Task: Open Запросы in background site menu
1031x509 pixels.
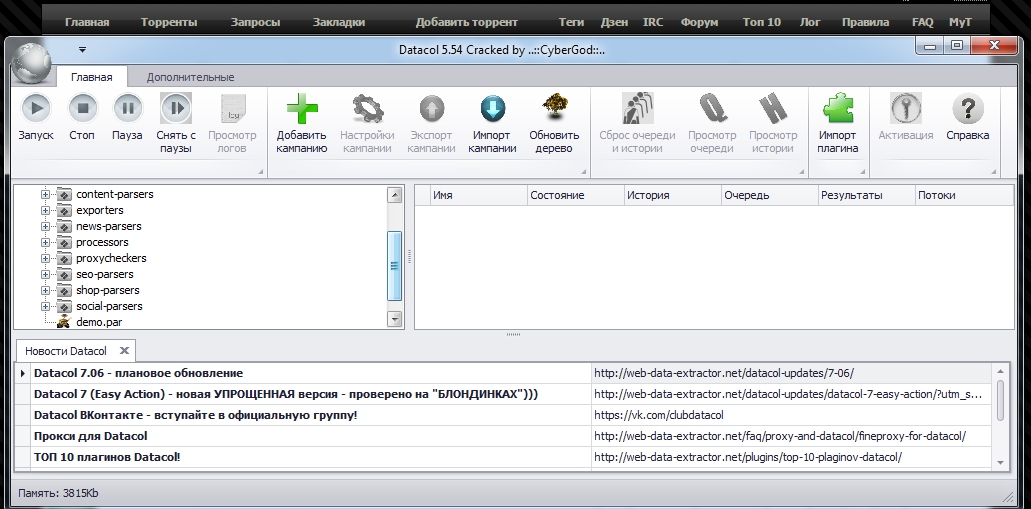Action: (255, 22)
